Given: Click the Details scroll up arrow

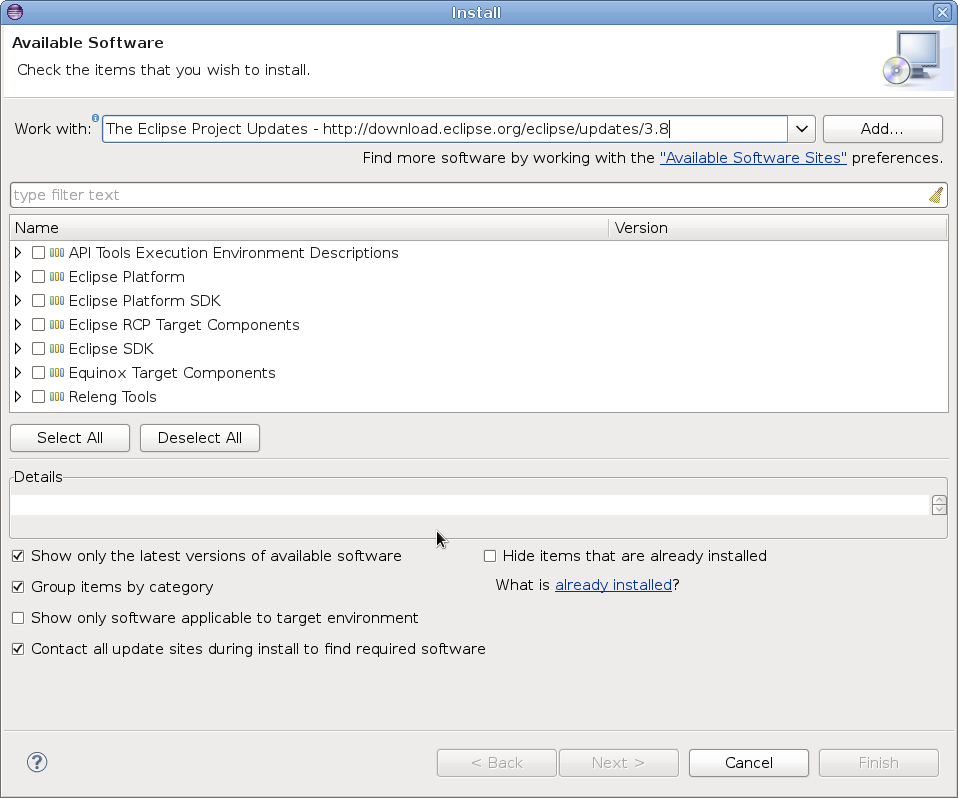Looking at the screenshot, I should click(939, 500).
